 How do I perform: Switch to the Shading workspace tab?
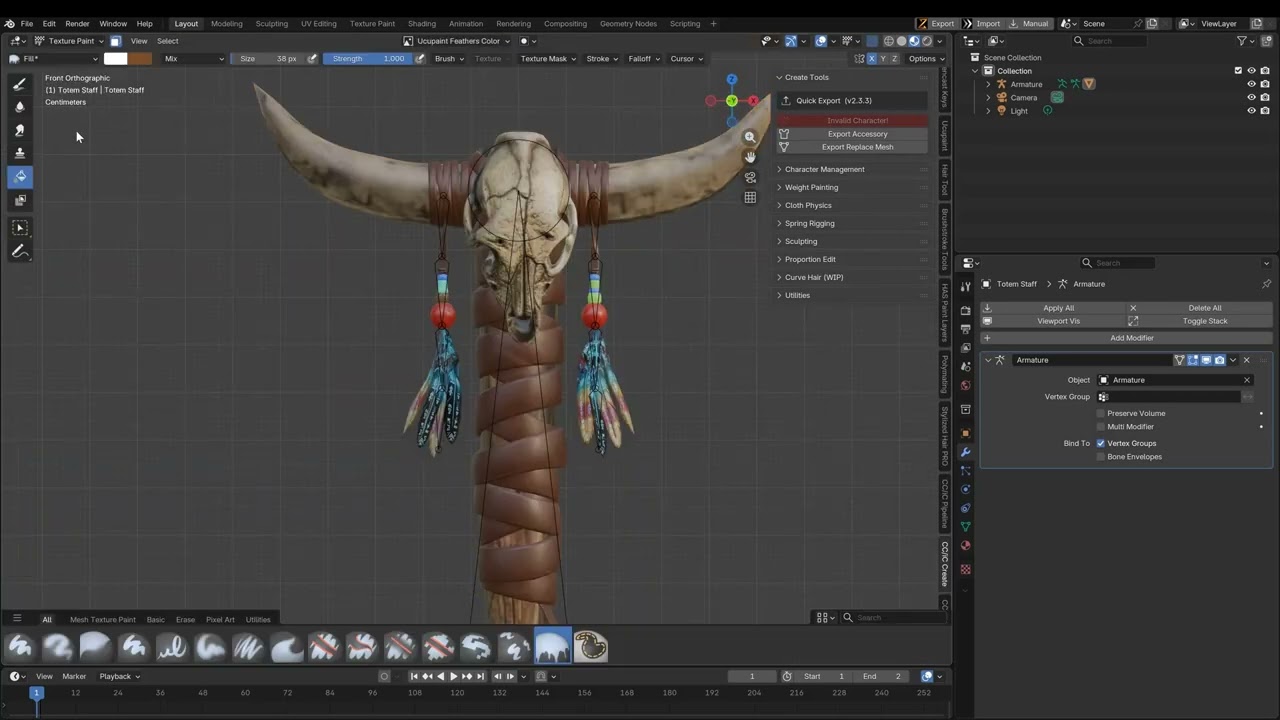tap(422, 23)
